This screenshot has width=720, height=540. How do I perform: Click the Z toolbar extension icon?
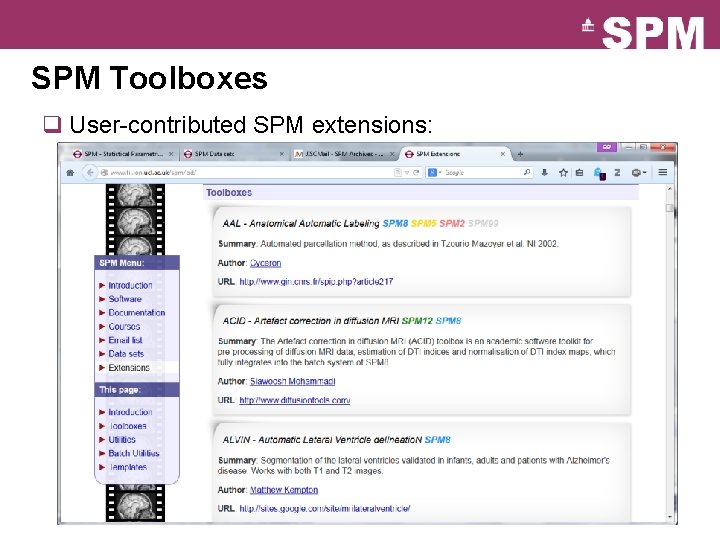point(617,173)
